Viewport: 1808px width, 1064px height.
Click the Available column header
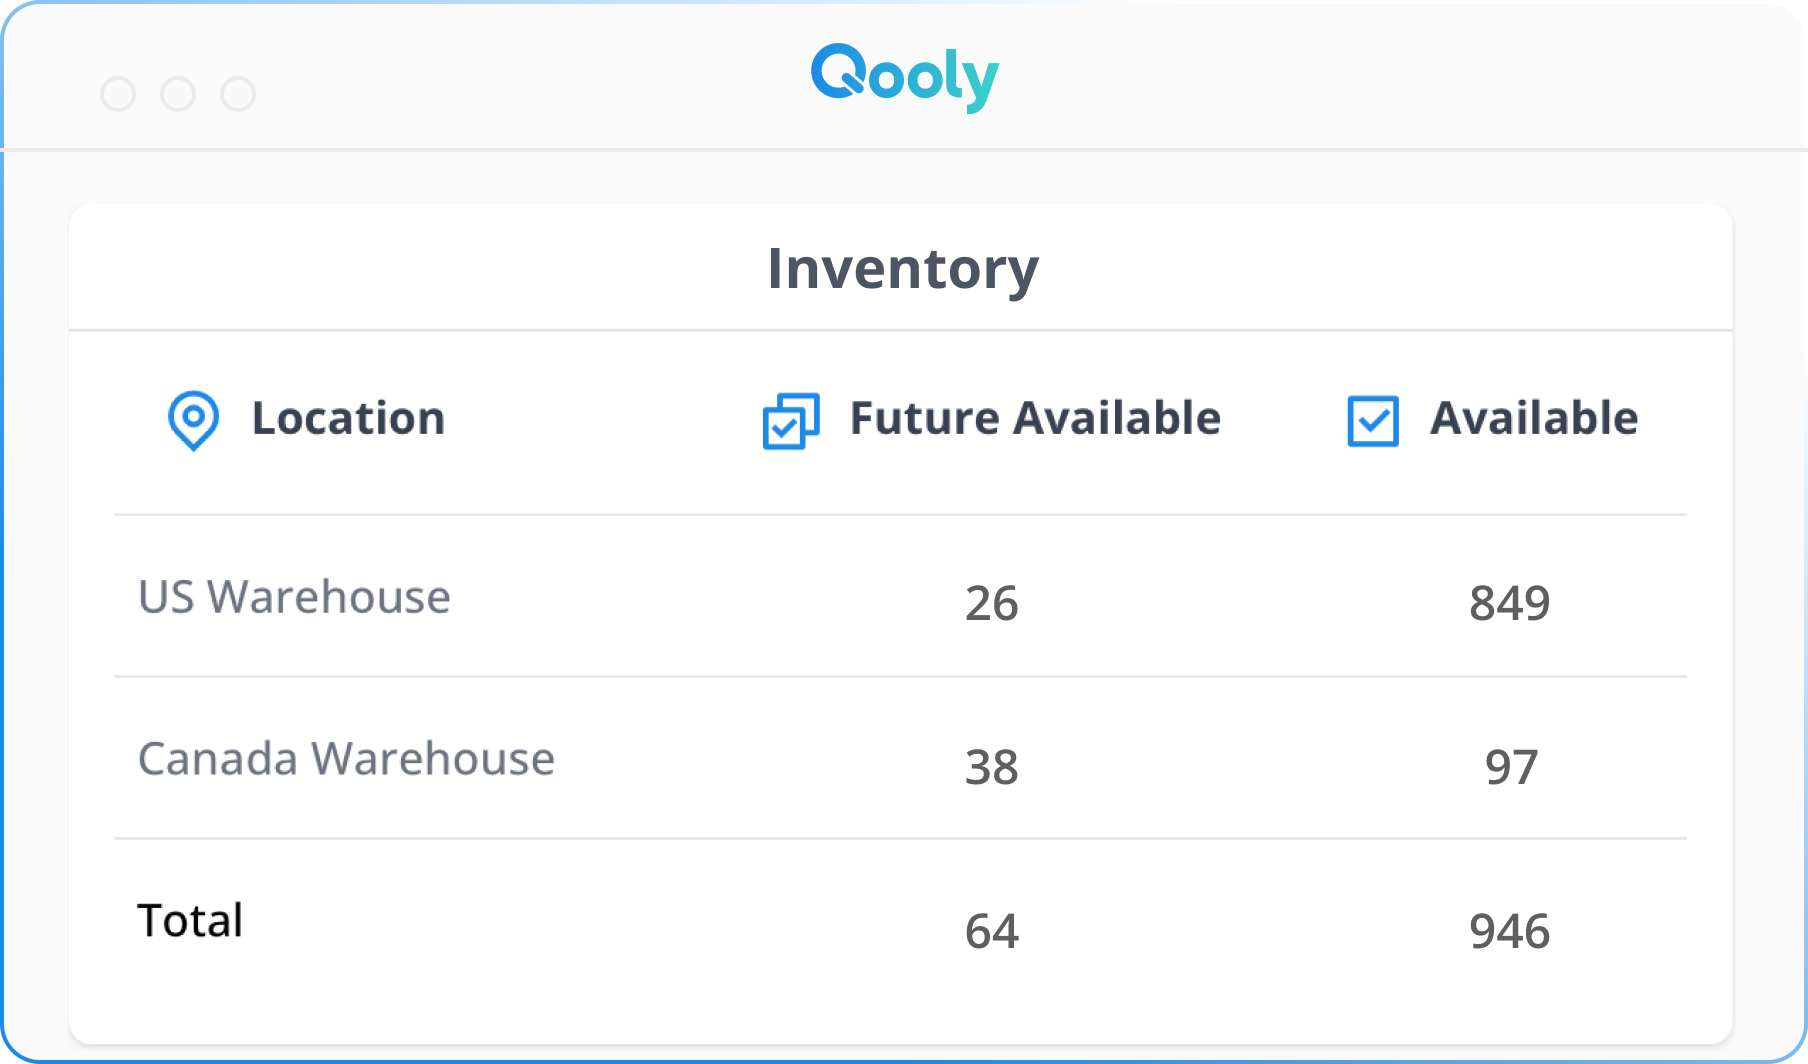point(1534,418)
